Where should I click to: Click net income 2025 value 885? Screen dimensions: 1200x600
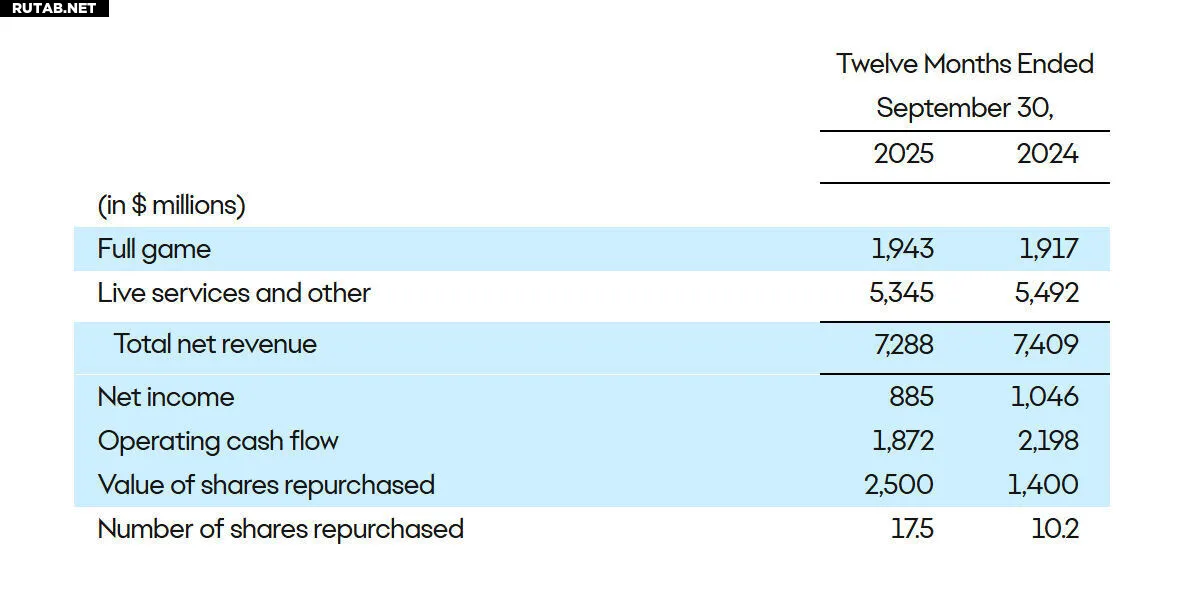[911, 397]
